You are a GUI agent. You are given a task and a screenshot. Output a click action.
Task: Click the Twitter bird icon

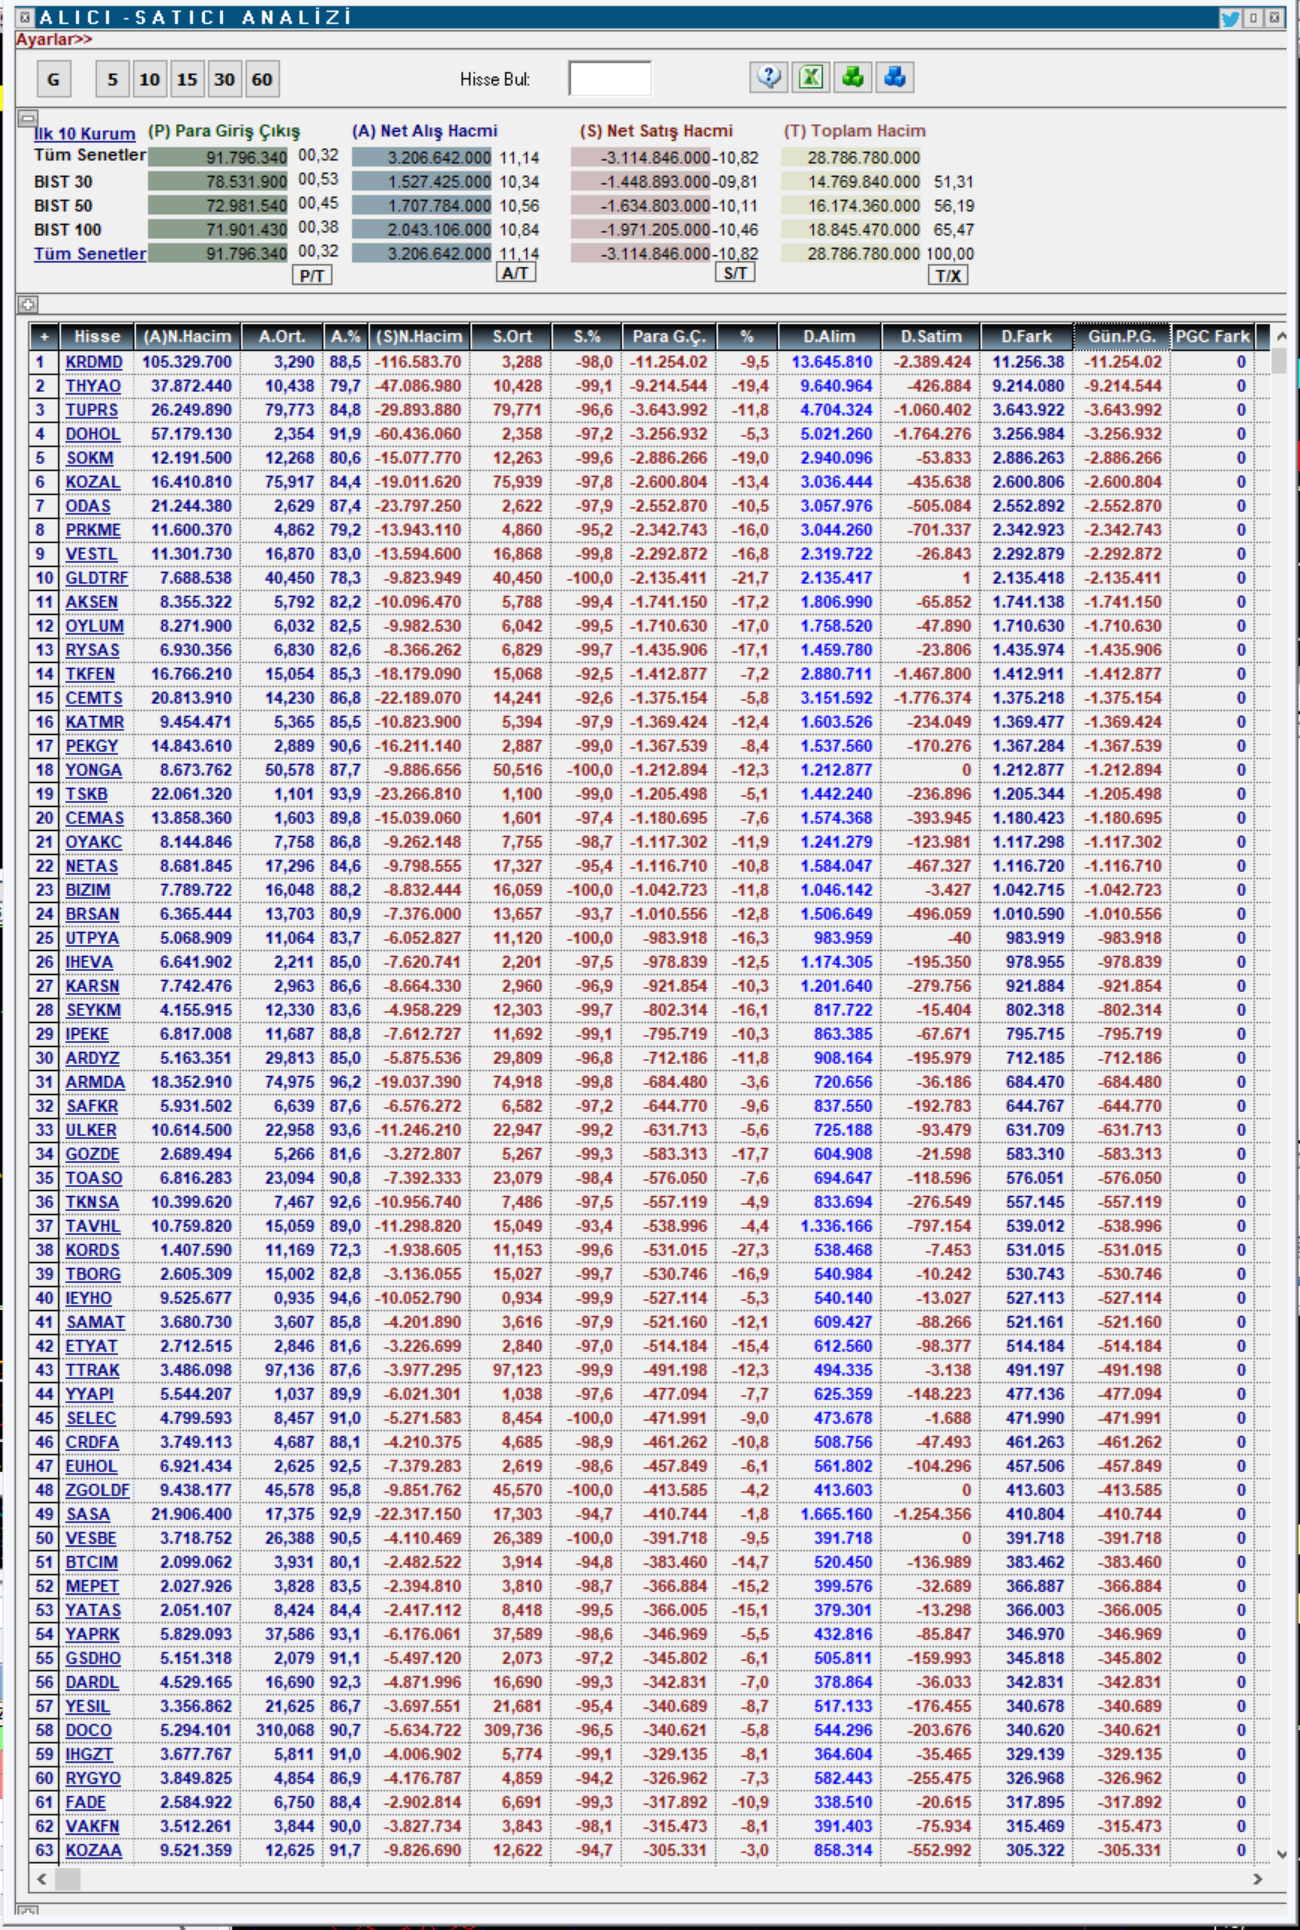[1230, 18]
